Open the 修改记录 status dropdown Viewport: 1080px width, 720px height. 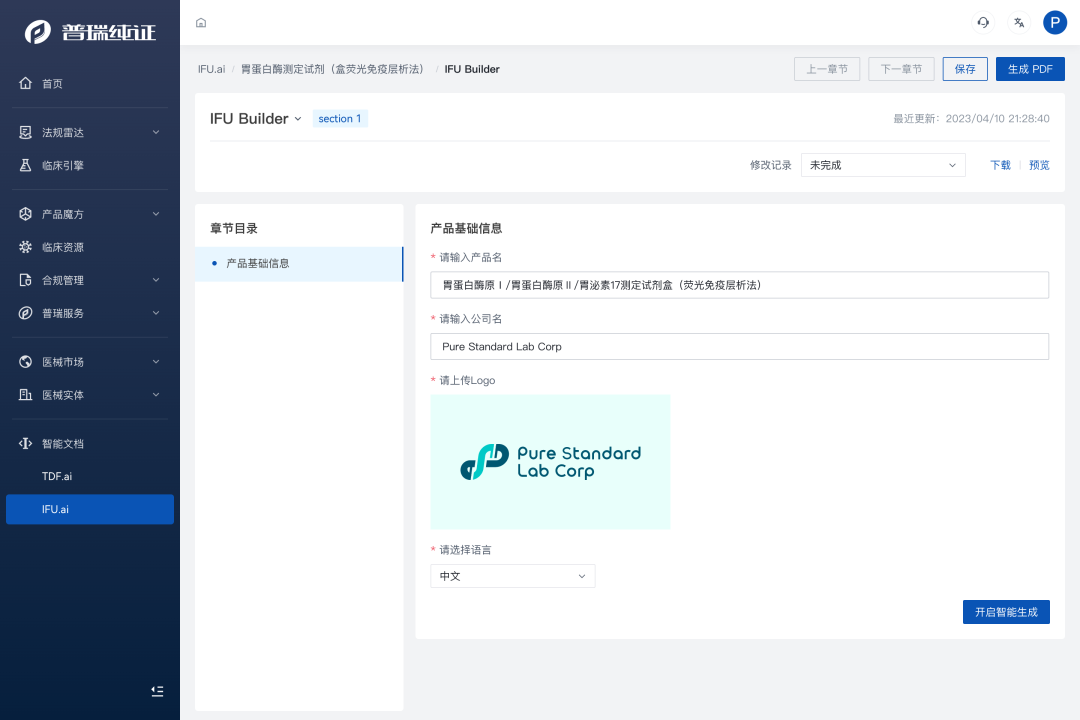tap(882, 165)
